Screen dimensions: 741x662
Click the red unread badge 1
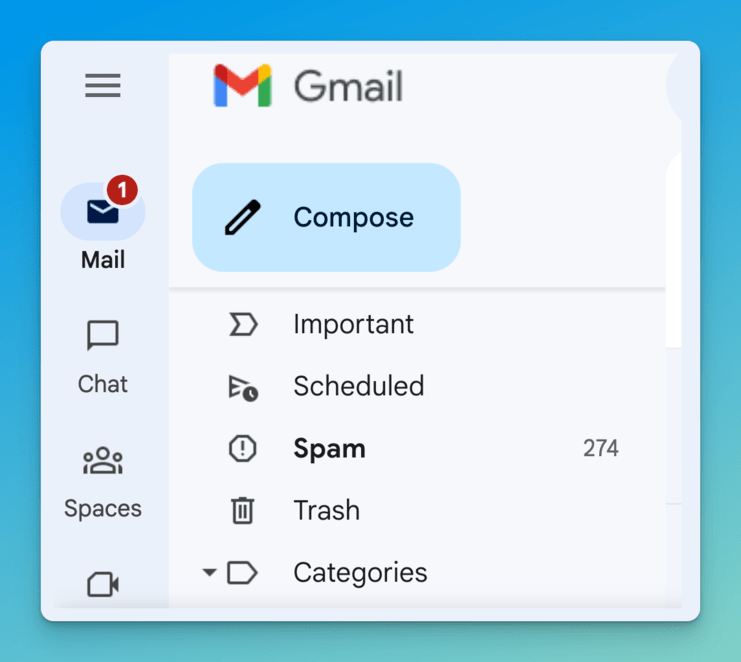[122, 190]
